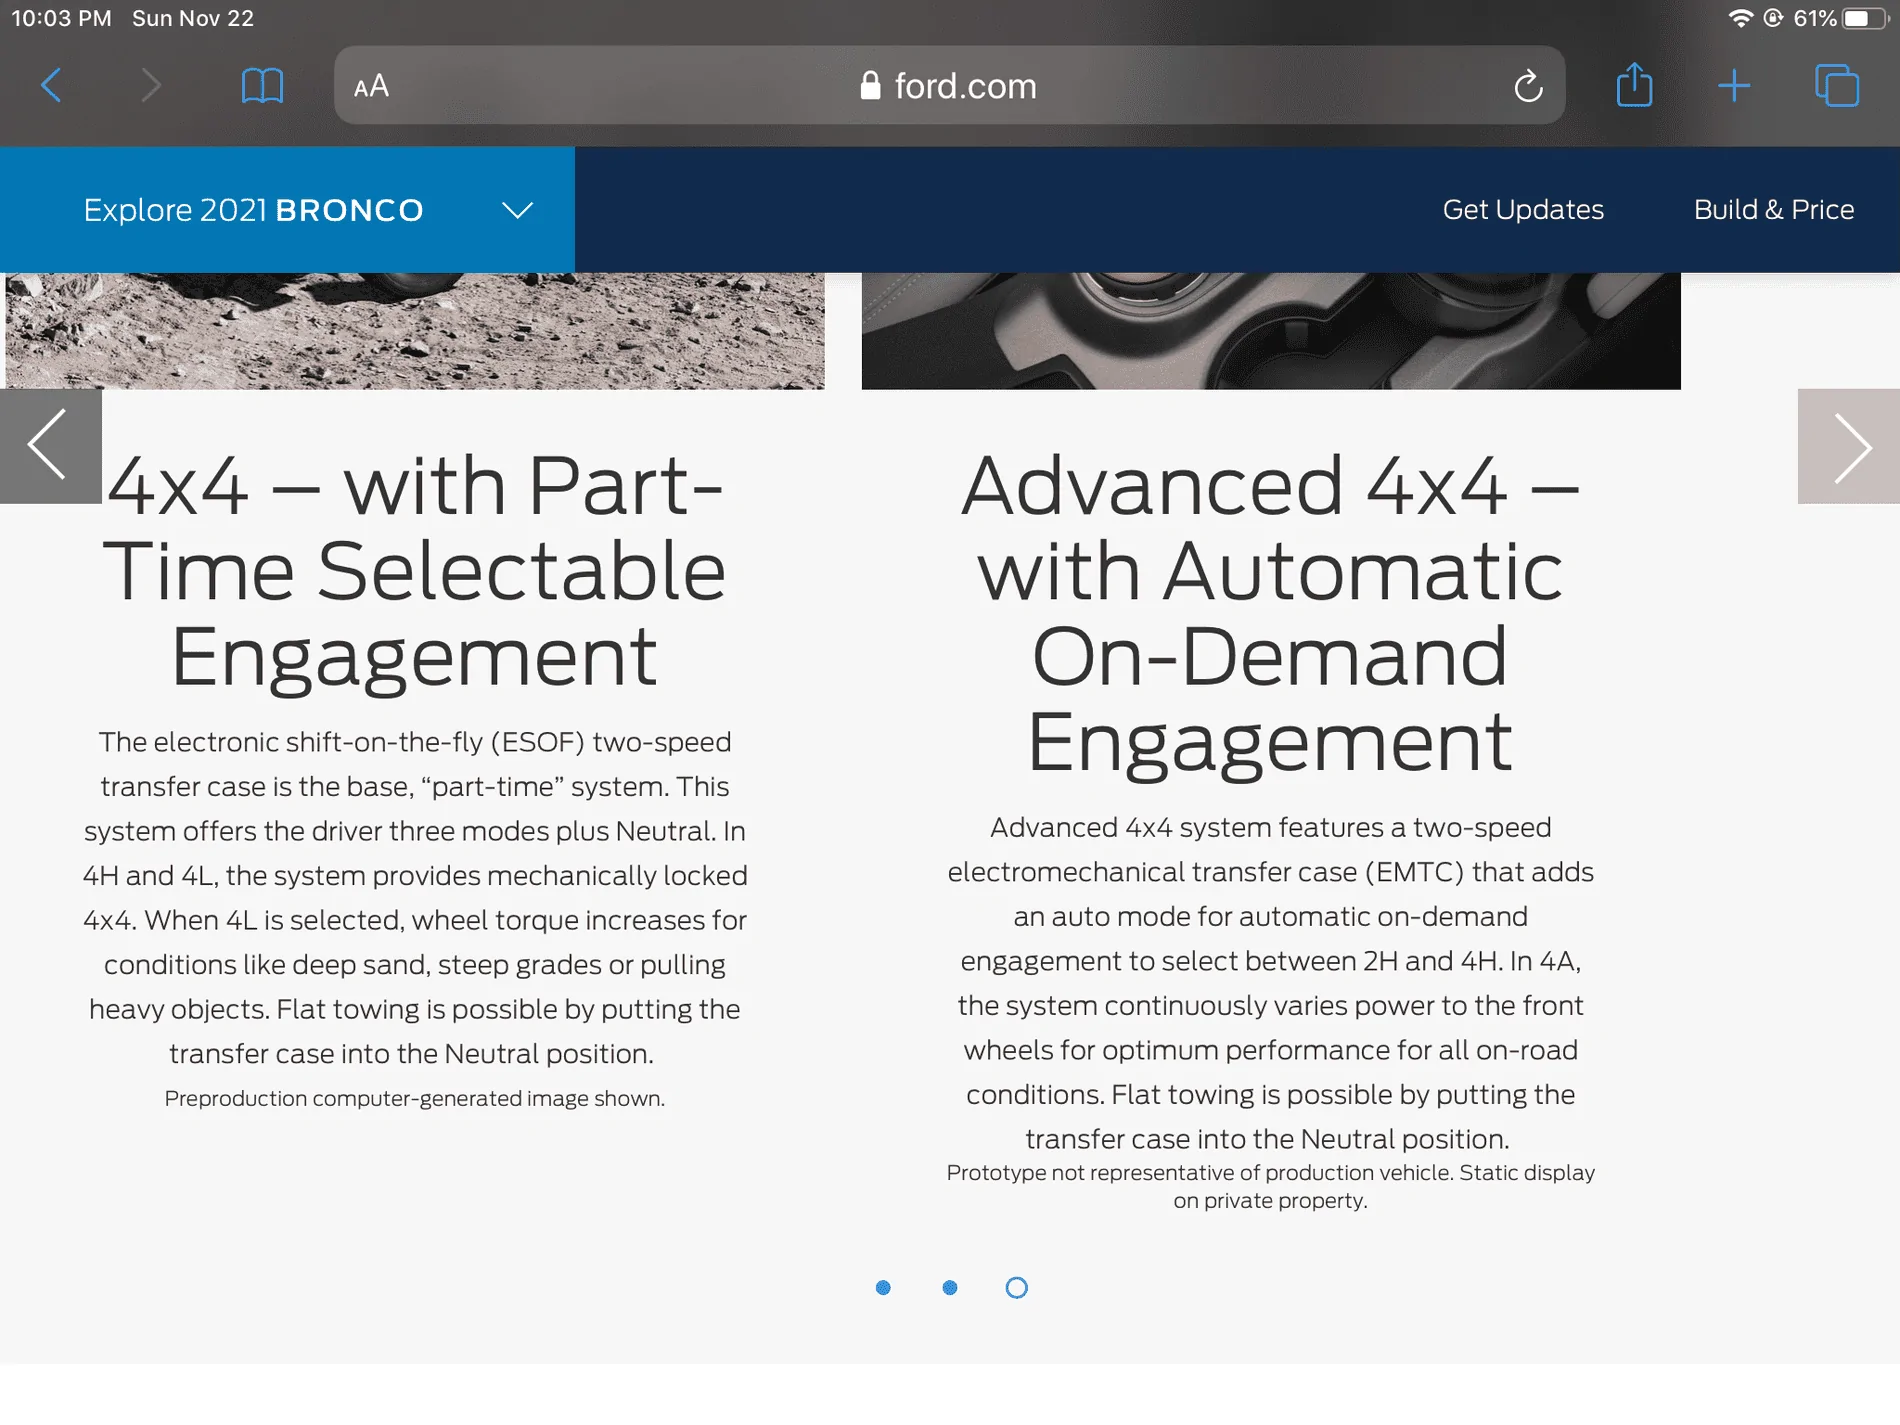The height and width of the screenshot is (1425, 1900).
Task: Go to previous carousel slide arrow
Action: point(50,446)
